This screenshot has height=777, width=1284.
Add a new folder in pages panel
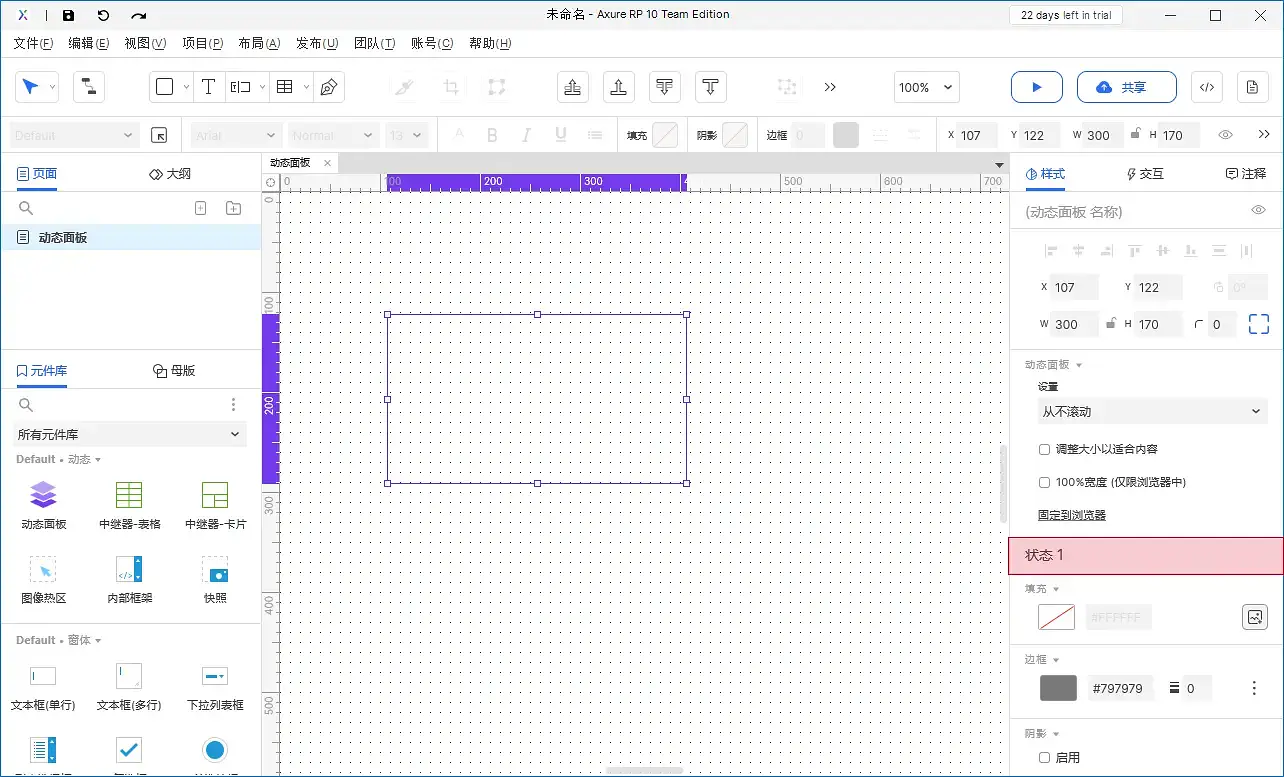[x=233, y=208]
